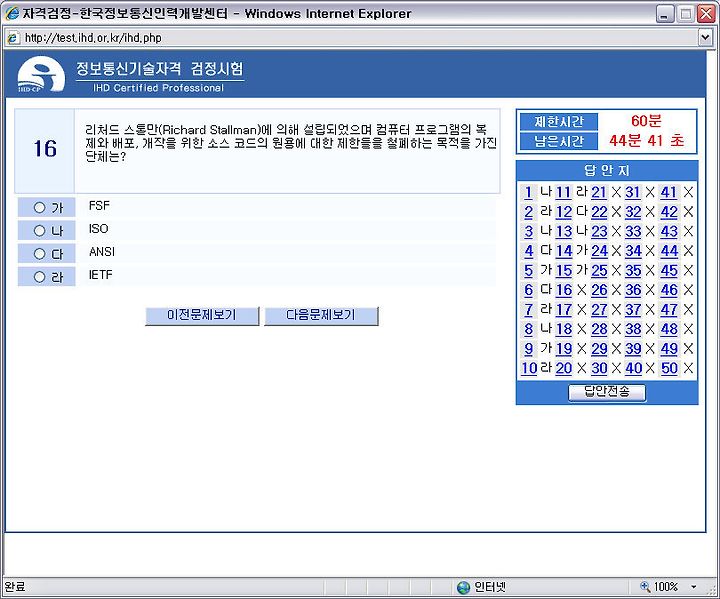This screenshot has height=599, width=720.
Task: Jump to question 11 in the answer sheet
Action: coord(563,192)
